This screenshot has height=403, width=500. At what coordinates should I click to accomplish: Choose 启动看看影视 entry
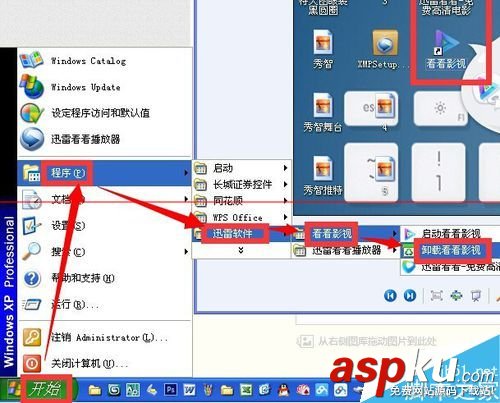[450, 234]
